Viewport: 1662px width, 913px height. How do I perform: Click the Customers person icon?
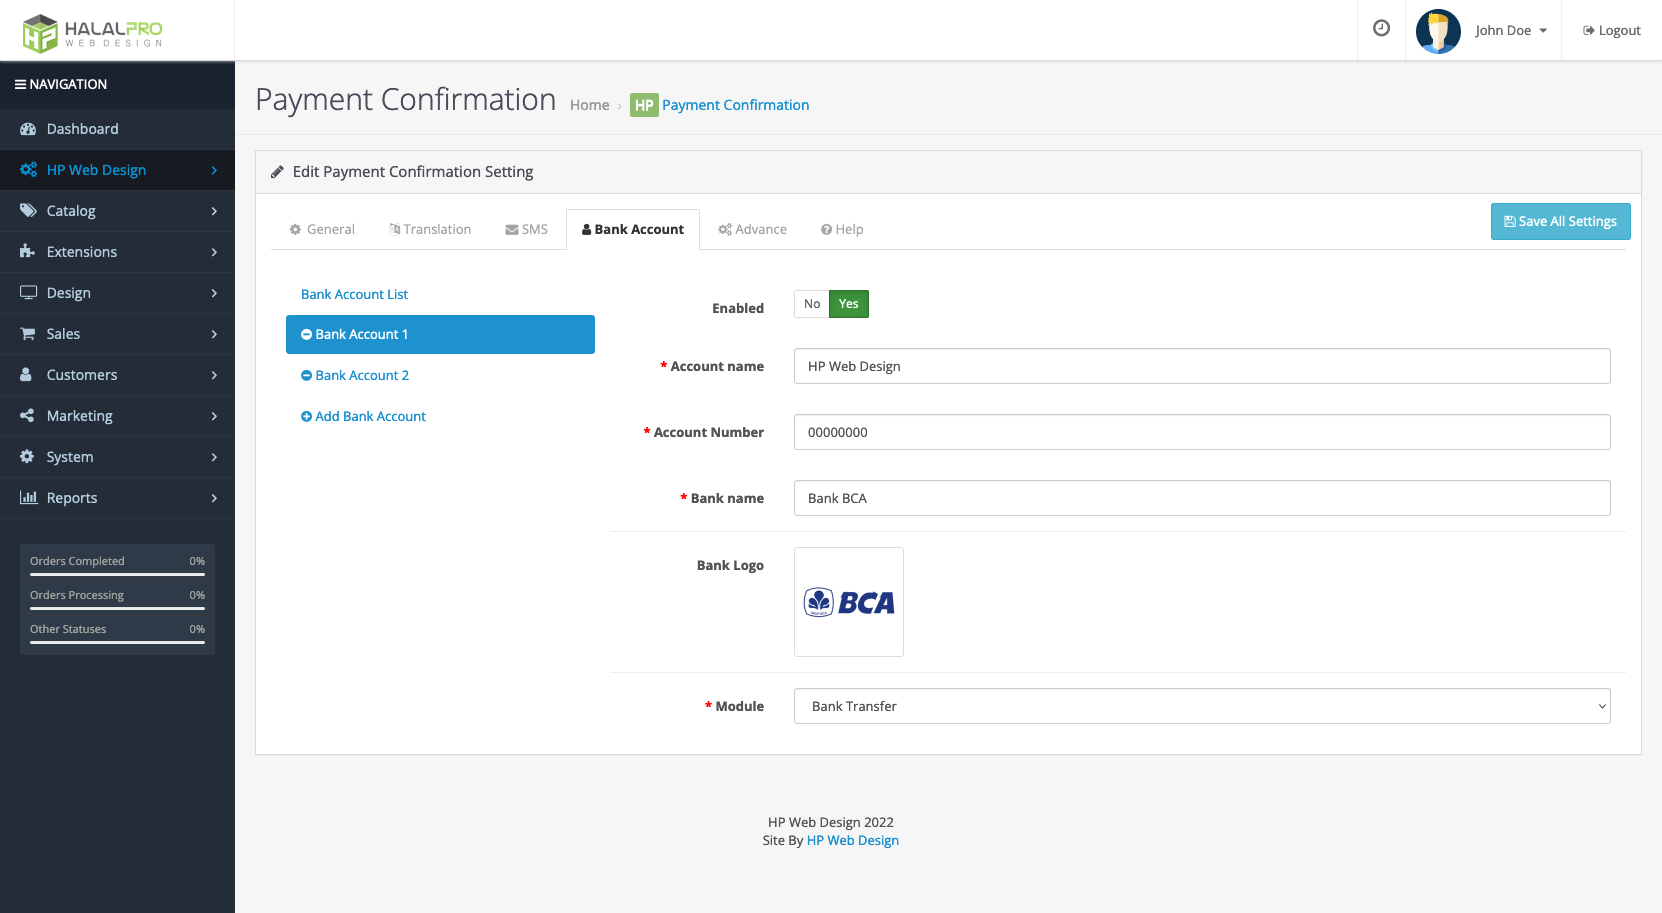[x=28, y=375]
